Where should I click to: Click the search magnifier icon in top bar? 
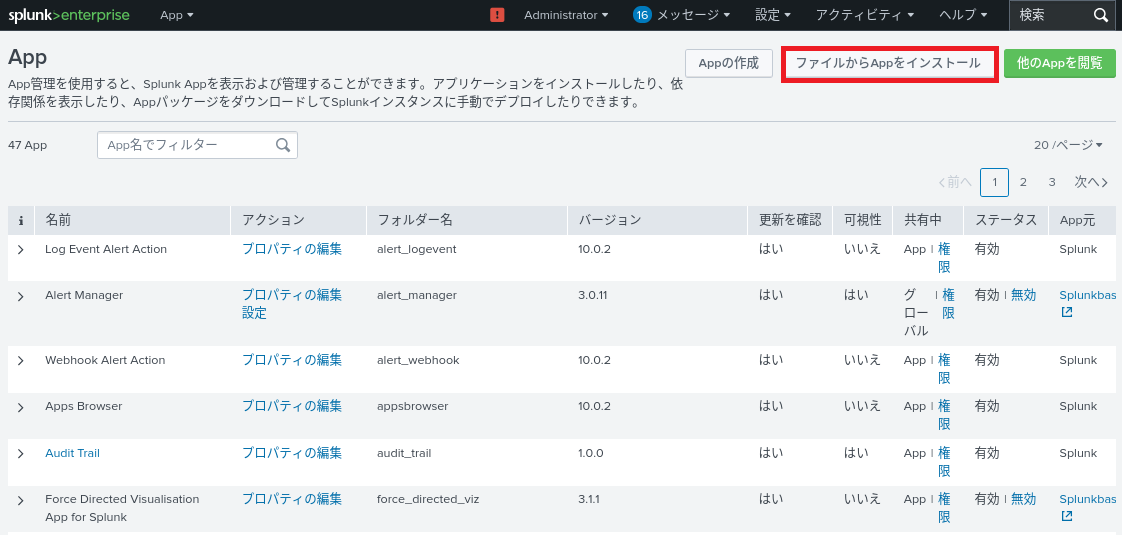(x=1100, y=15)
